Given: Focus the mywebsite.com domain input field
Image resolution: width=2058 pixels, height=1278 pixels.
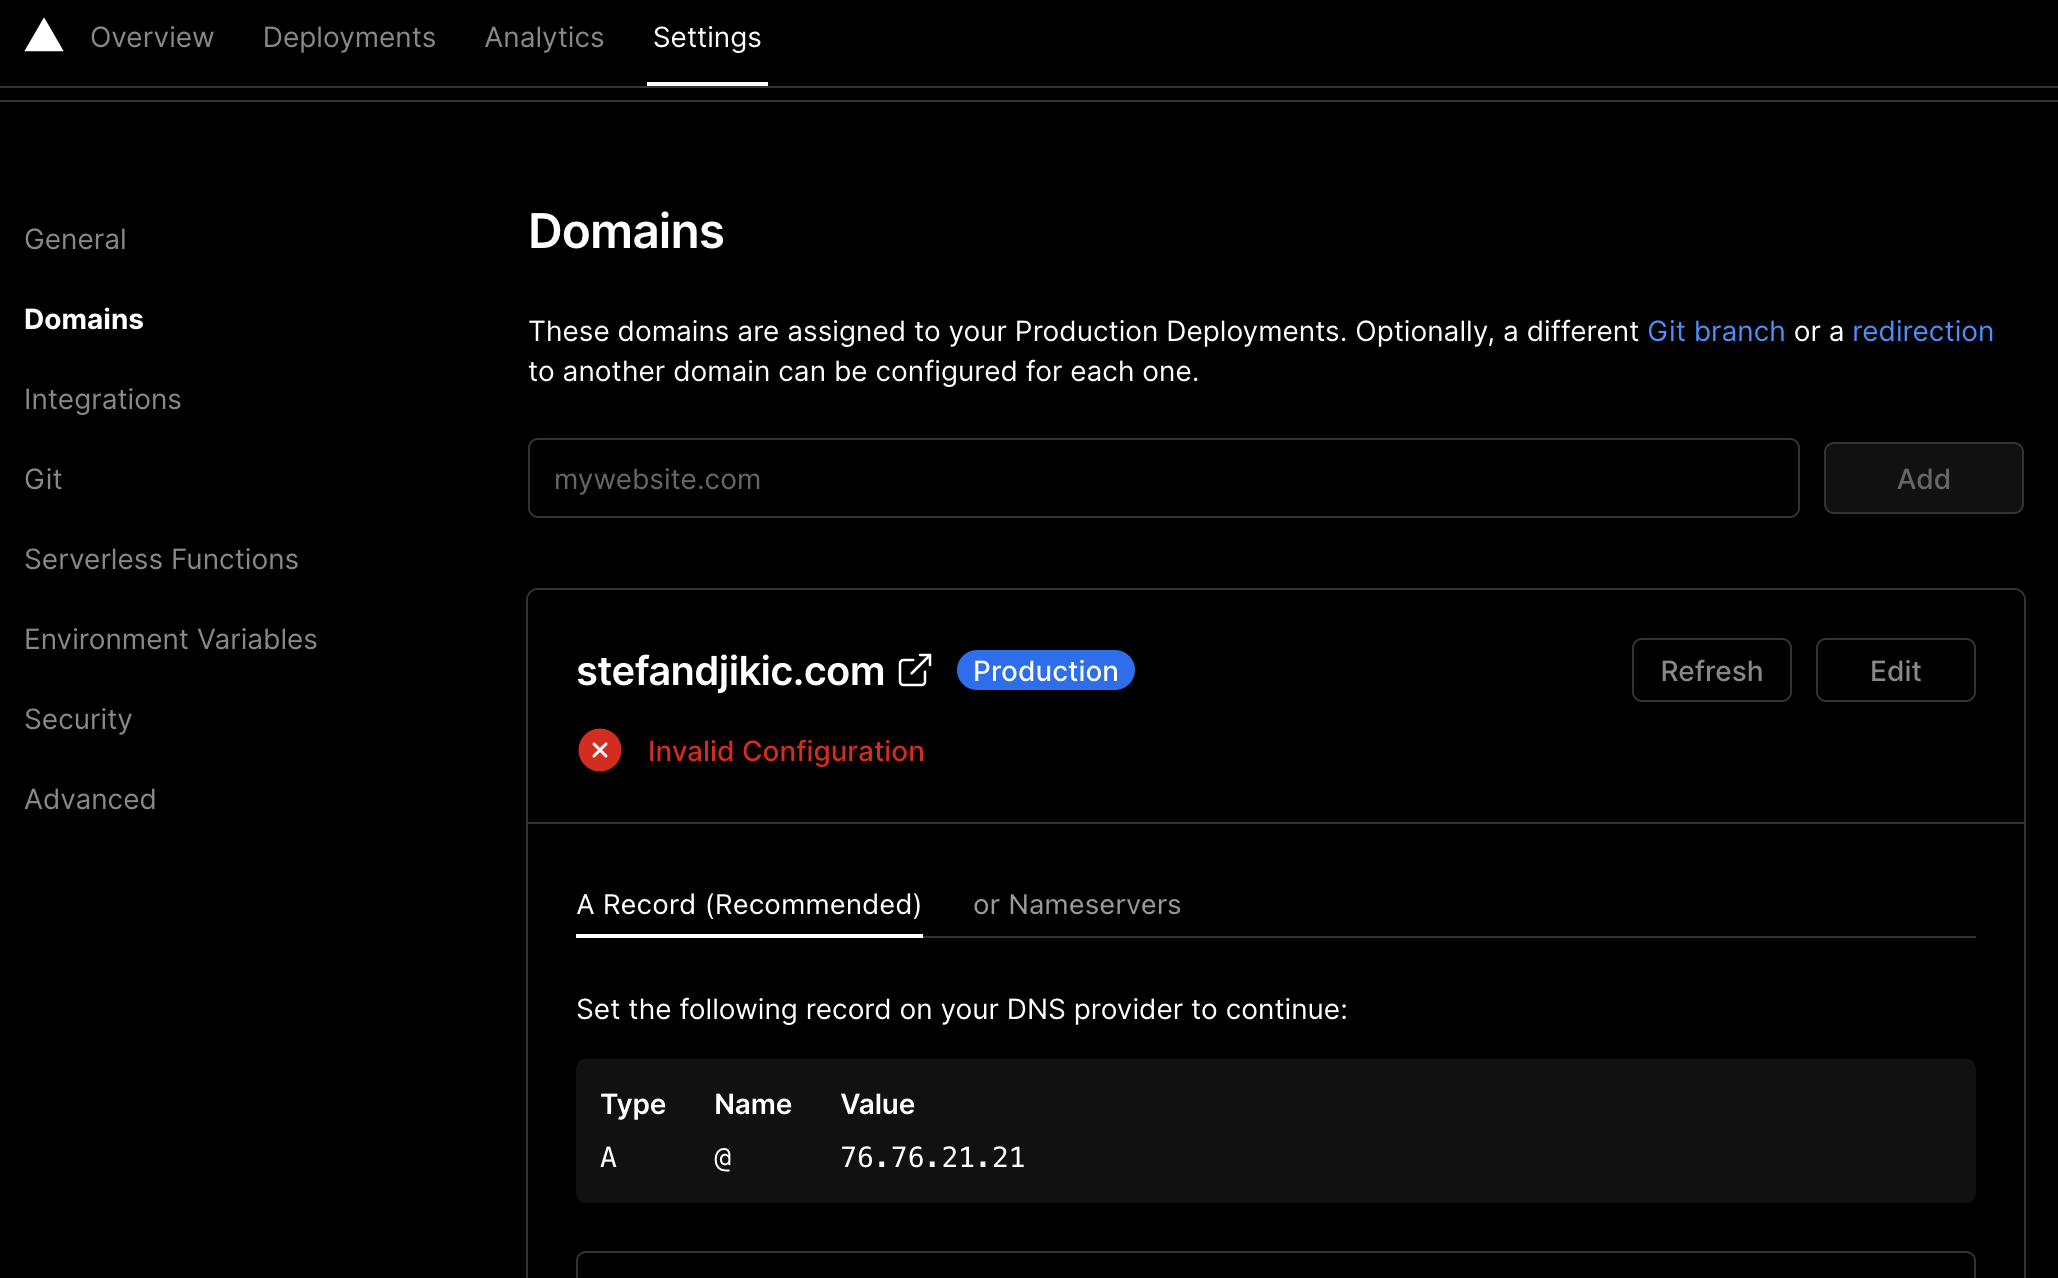Looking at the screenshot, I should pos(1163,478).
